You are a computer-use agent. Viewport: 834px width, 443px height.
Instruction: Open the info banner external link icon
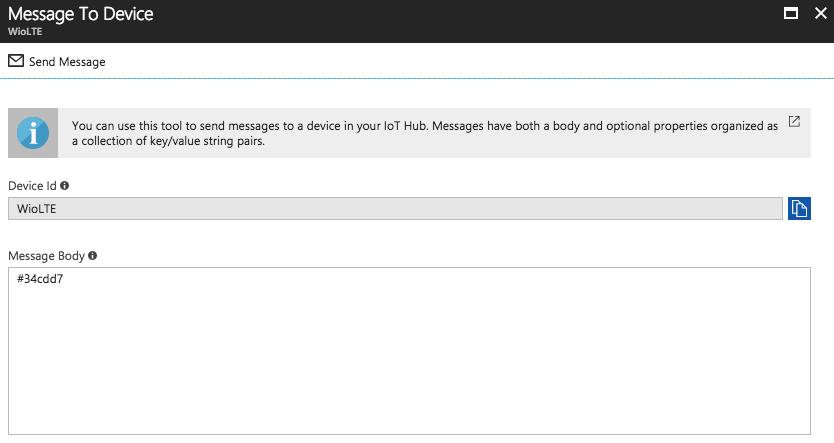point(794,122)
